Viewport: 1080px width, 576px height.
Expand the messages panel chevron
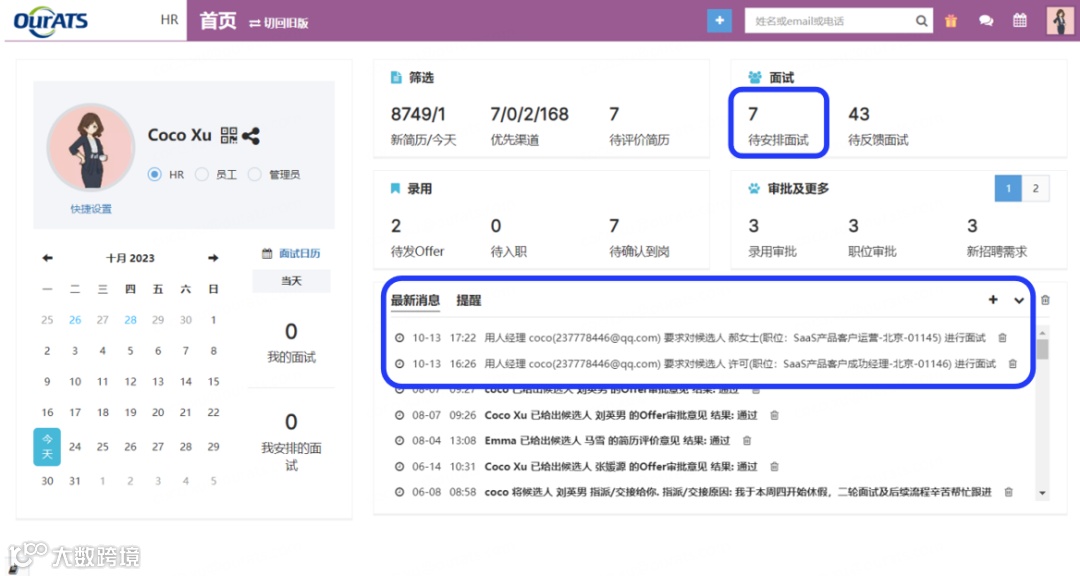(x=1019, y=300)
